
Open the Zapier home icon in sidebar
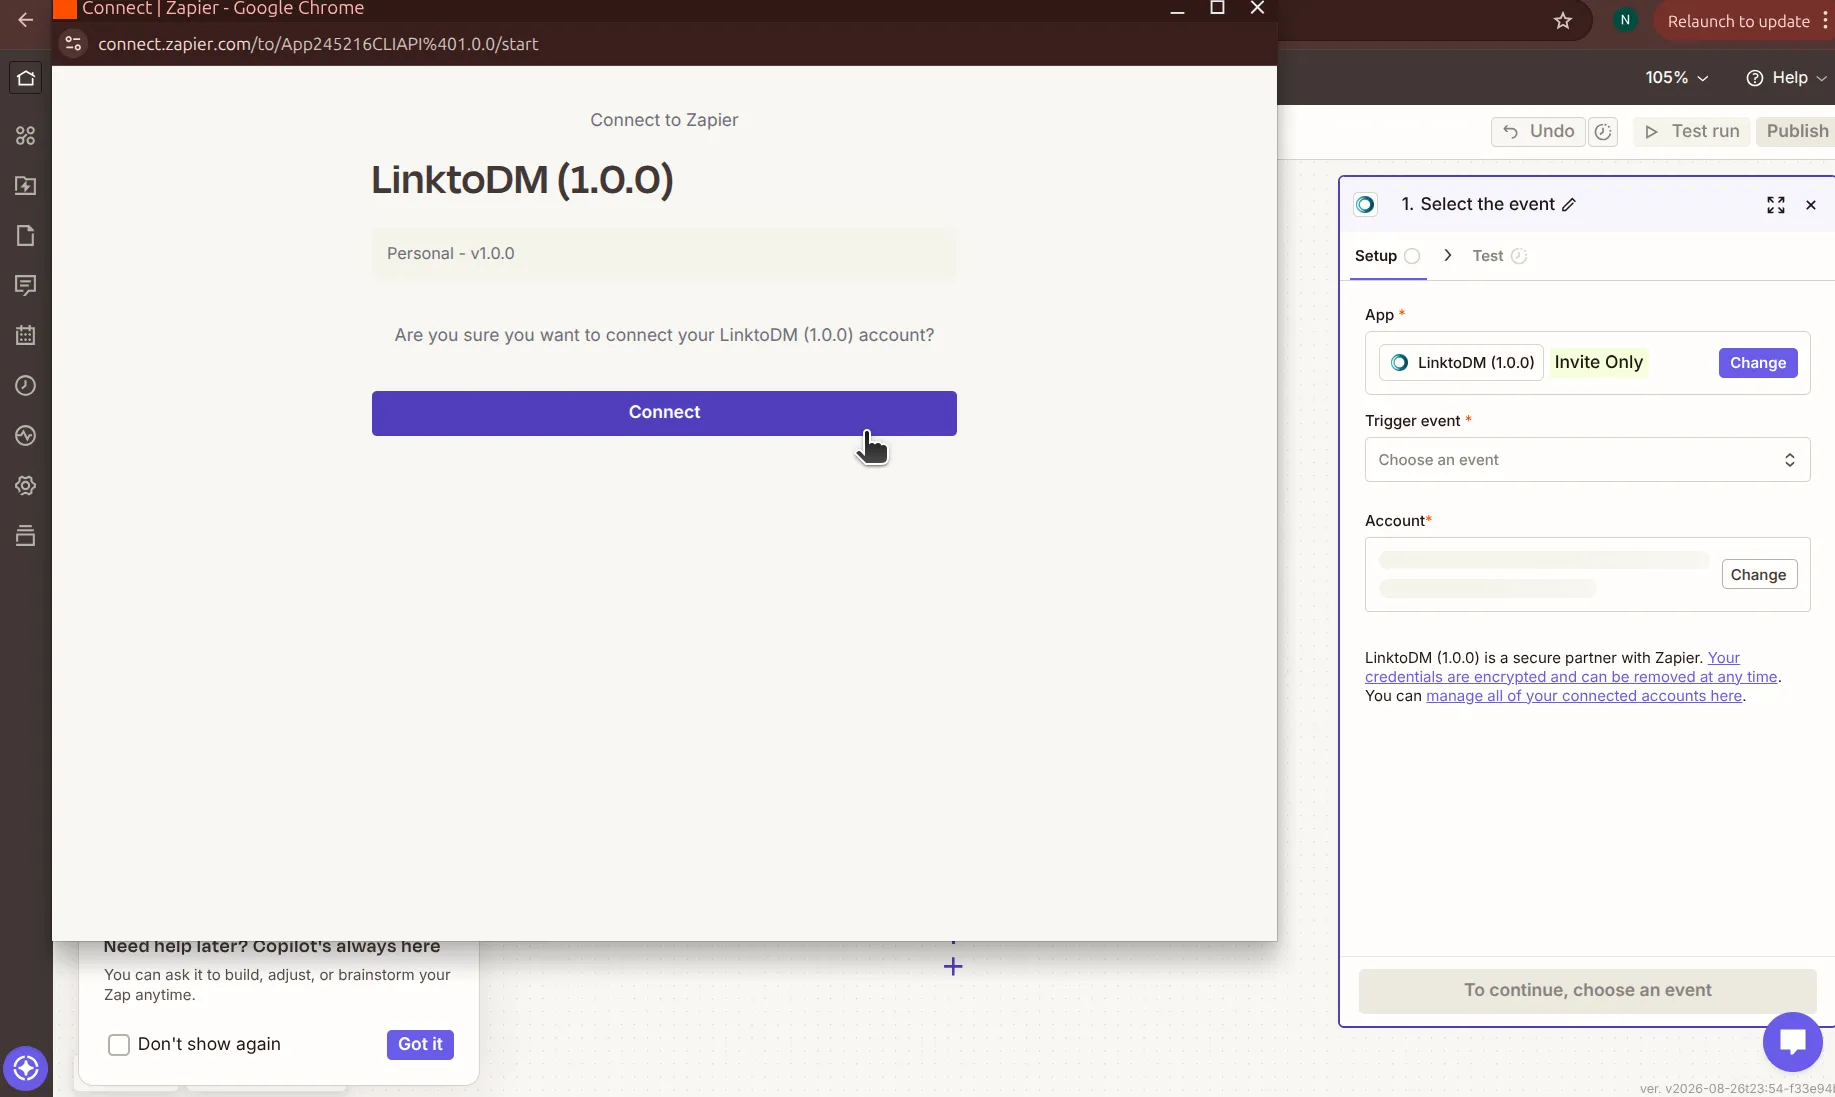click(26, 78)
